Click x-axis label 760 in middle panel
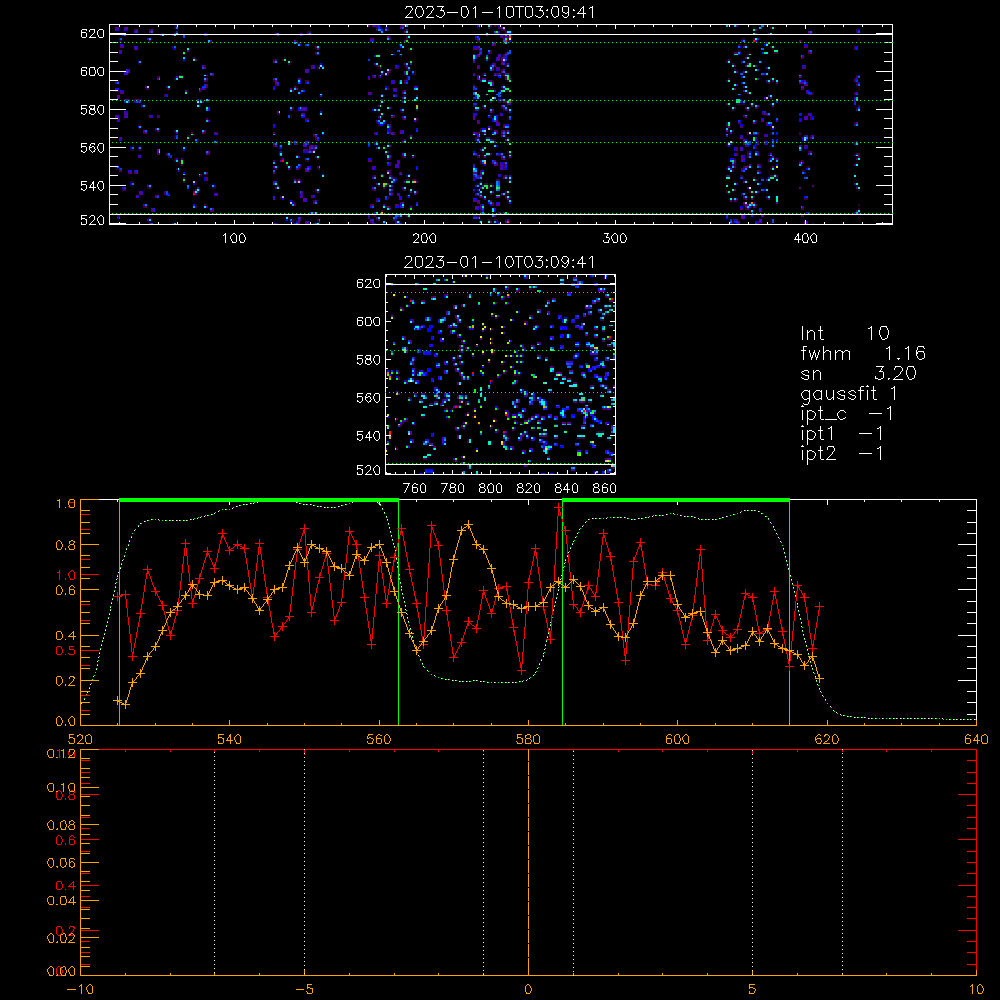This screenshot has width=1000, height=1000. (415, 489)
